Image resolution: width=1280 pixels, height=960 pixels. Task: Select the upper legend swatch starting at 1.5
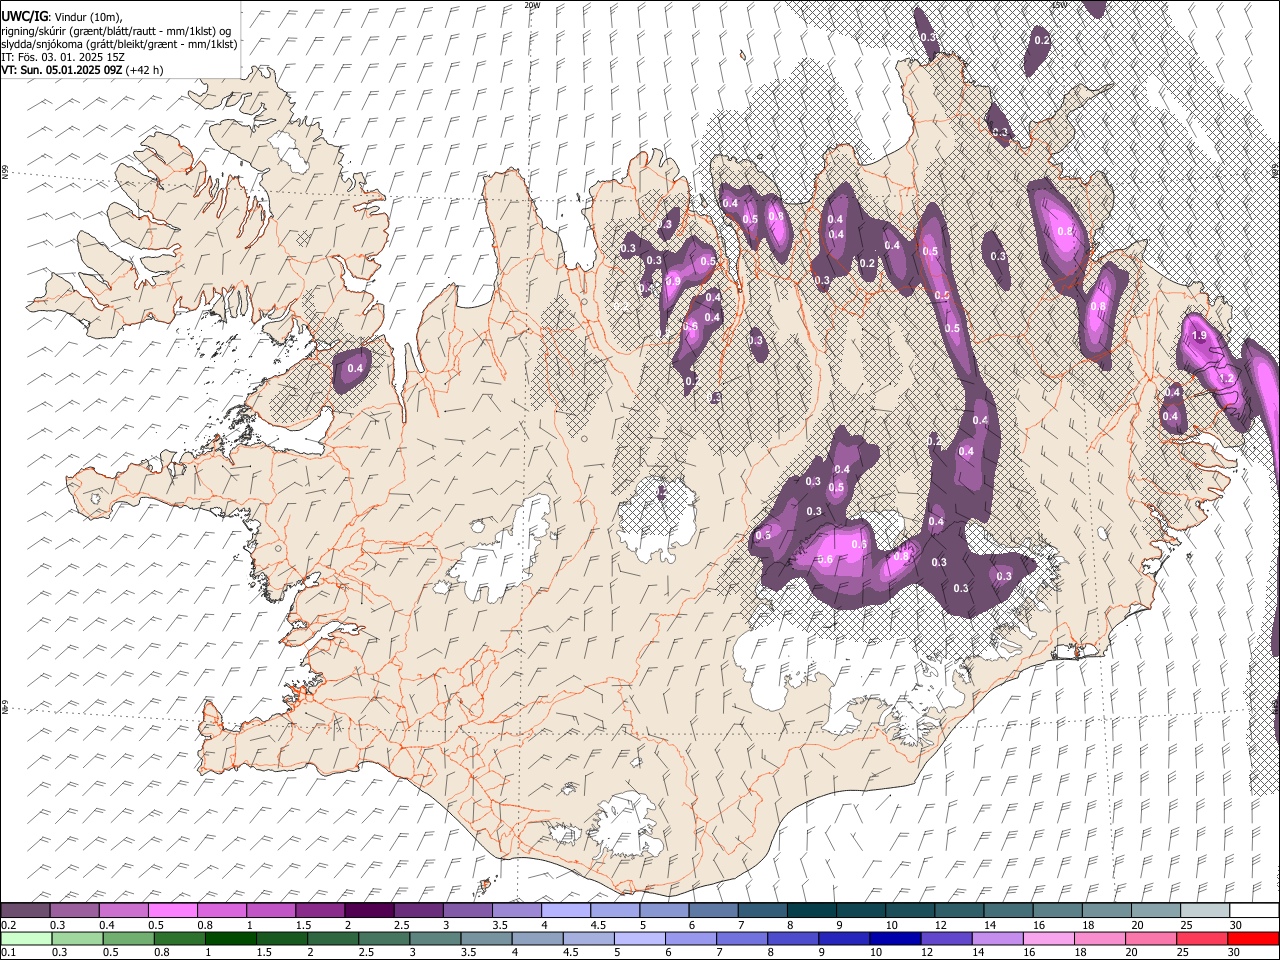pyautogui.click(x=320, y=910)
